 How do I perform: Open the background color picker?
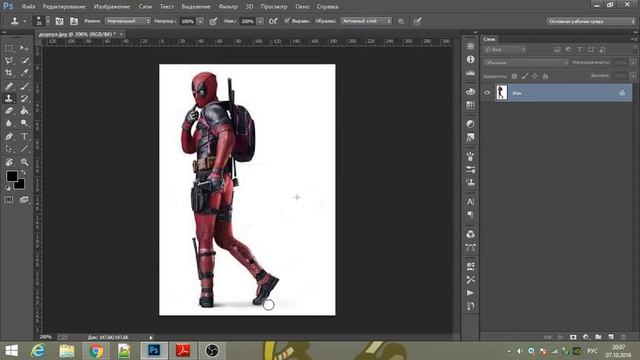coord(20,185)
